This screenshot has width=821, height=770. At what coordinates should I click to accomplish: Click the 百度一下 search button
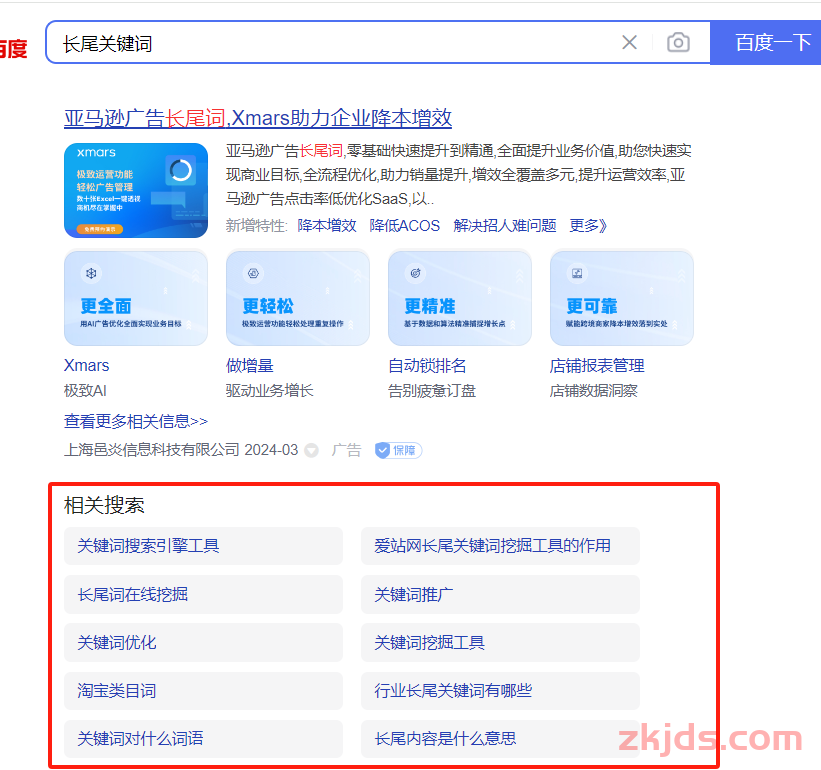click(x=765, y=43)
